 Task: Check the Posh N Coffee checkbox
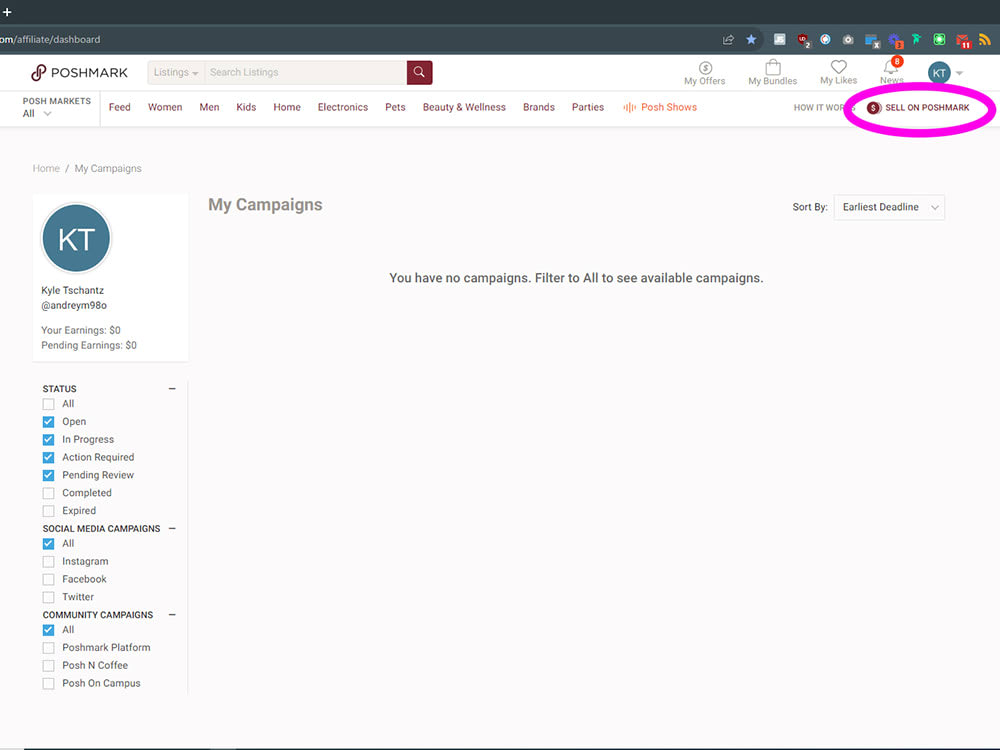click(48, 666)
